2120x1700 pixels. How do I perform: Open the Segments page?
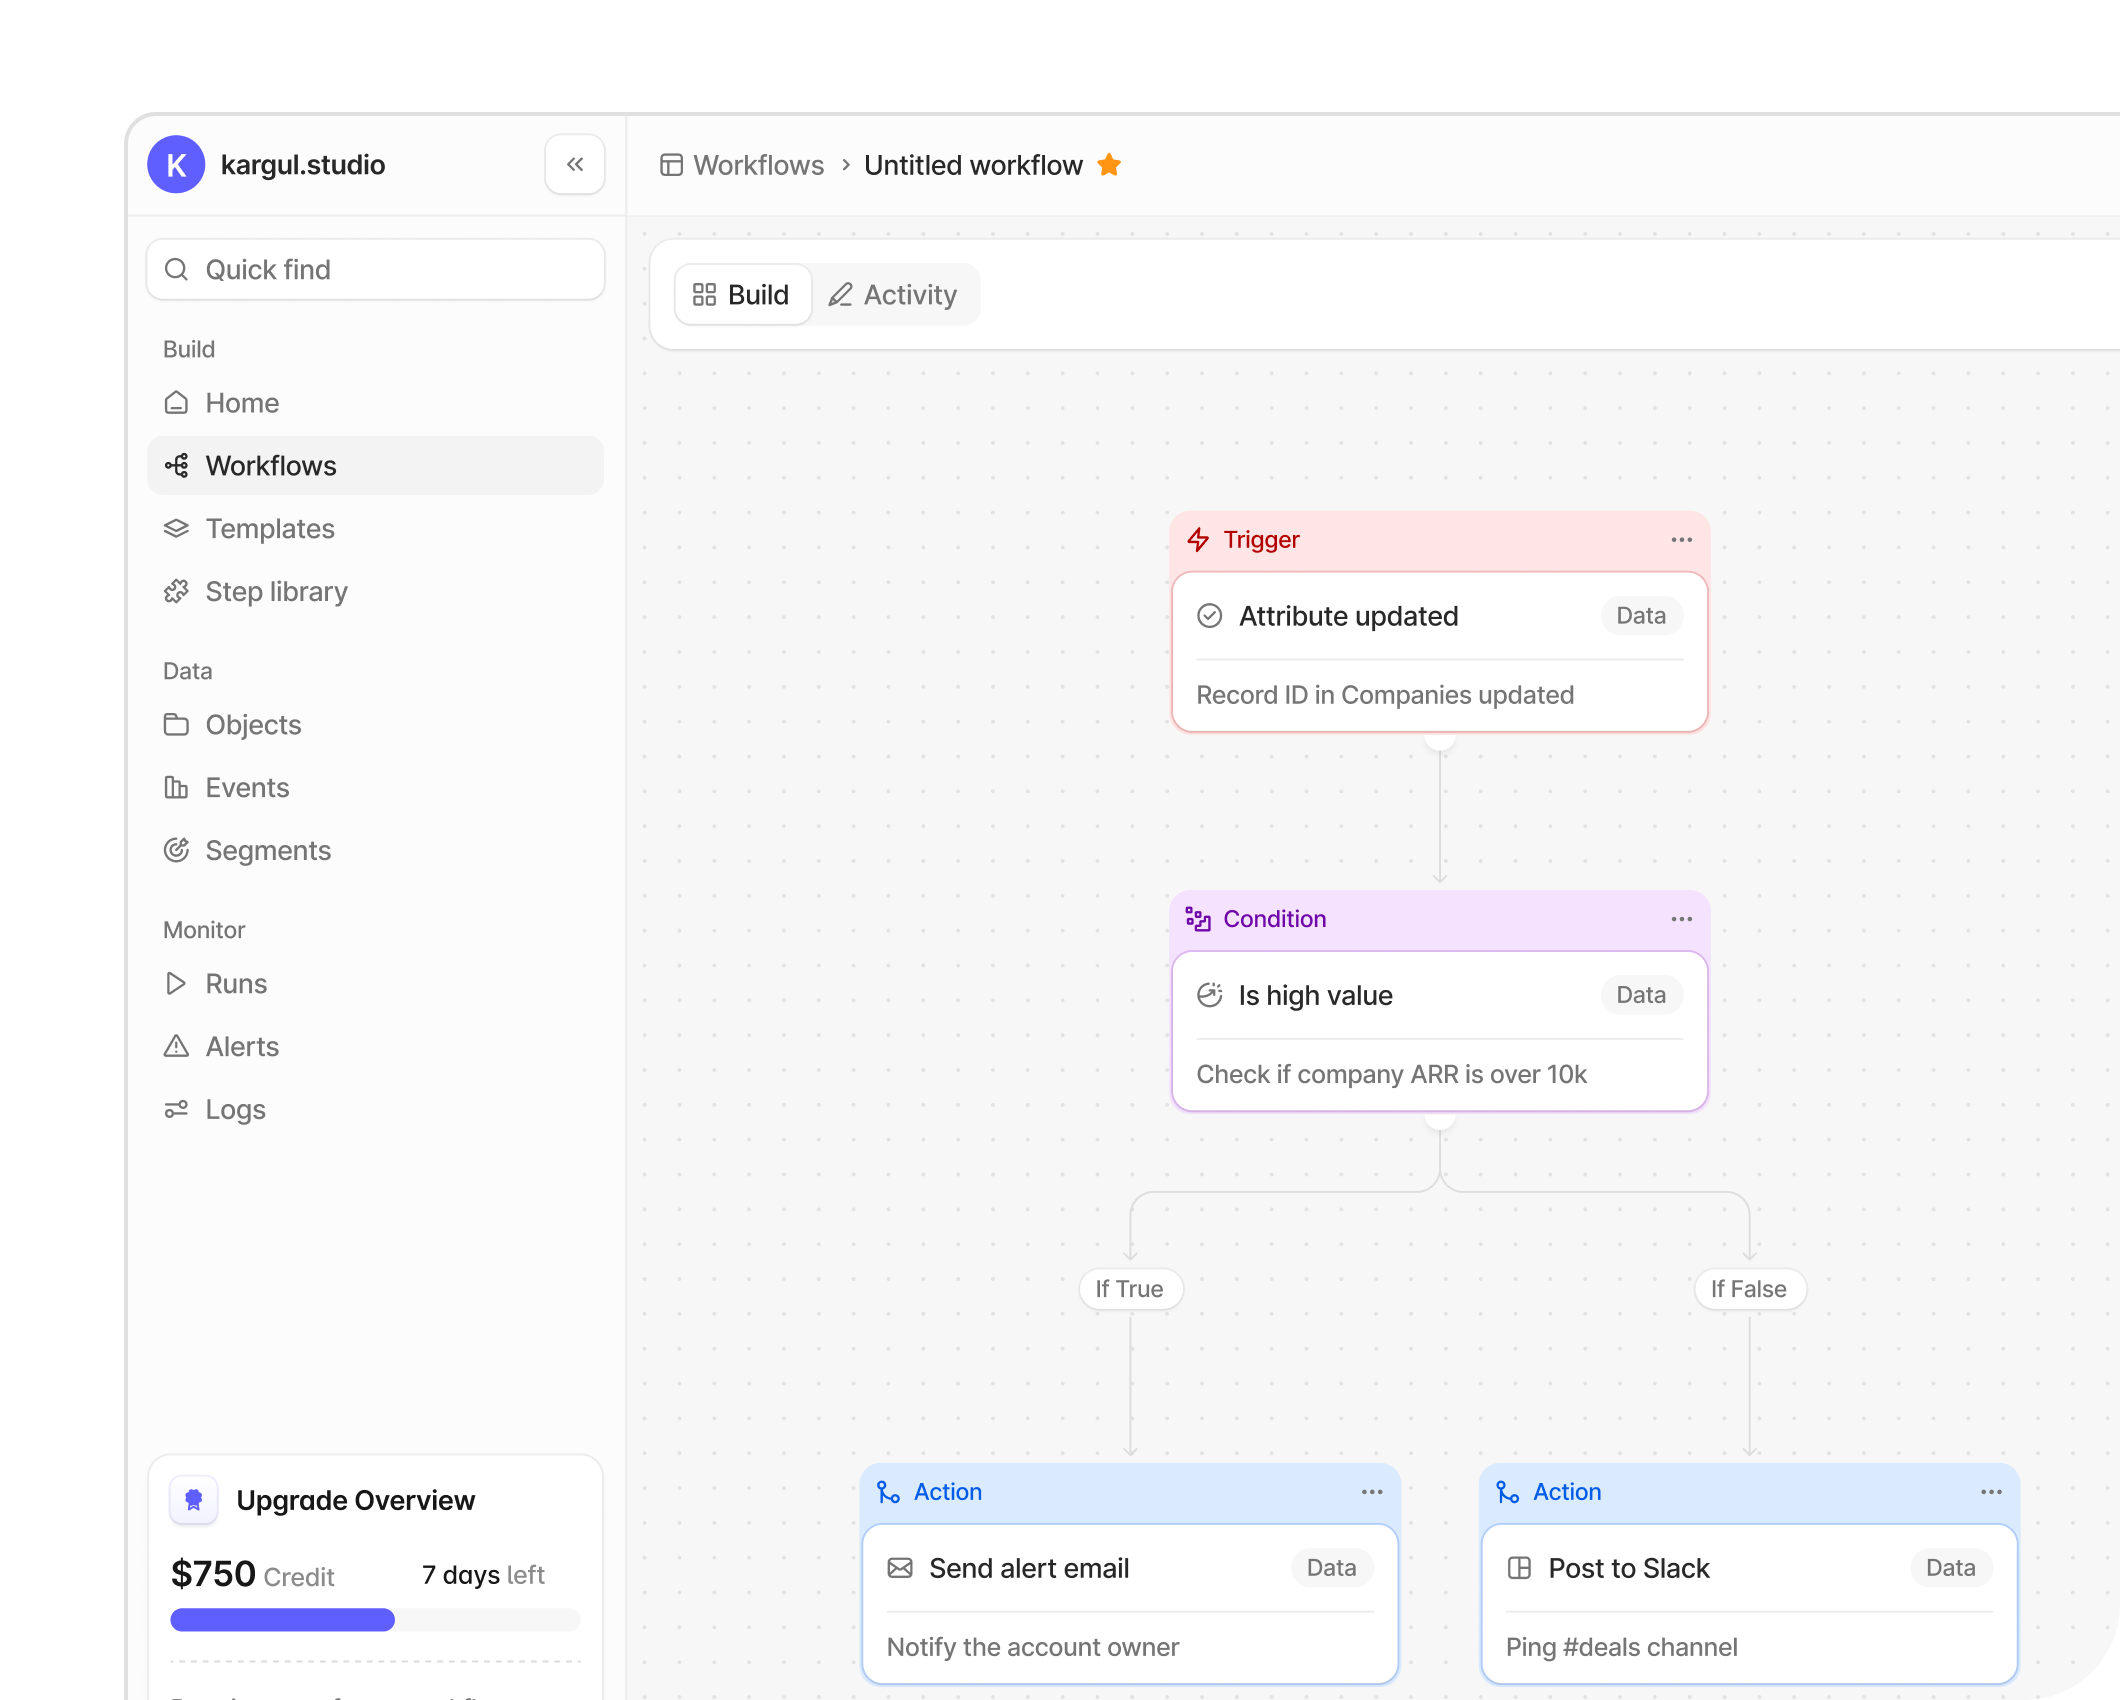pyautogui.click(x=268, y=851)
